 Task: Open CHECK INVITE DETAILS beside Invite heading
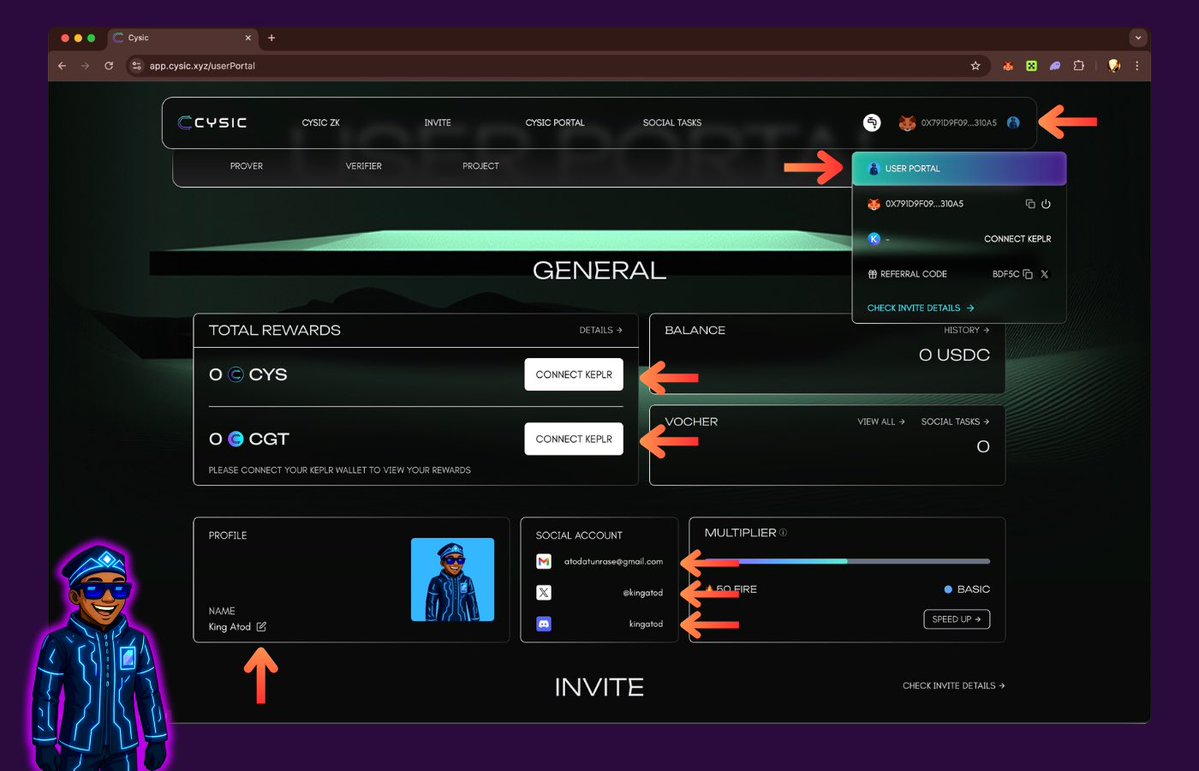pos(954,685)
